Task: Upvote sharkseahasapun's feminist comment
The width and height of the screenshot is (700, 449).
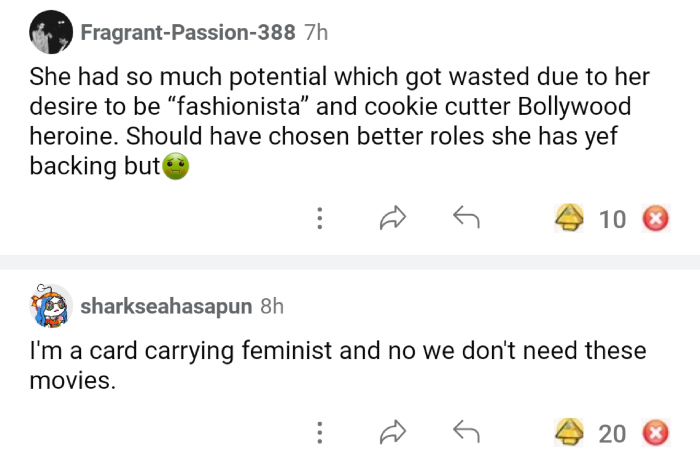Action: [571, 432]
